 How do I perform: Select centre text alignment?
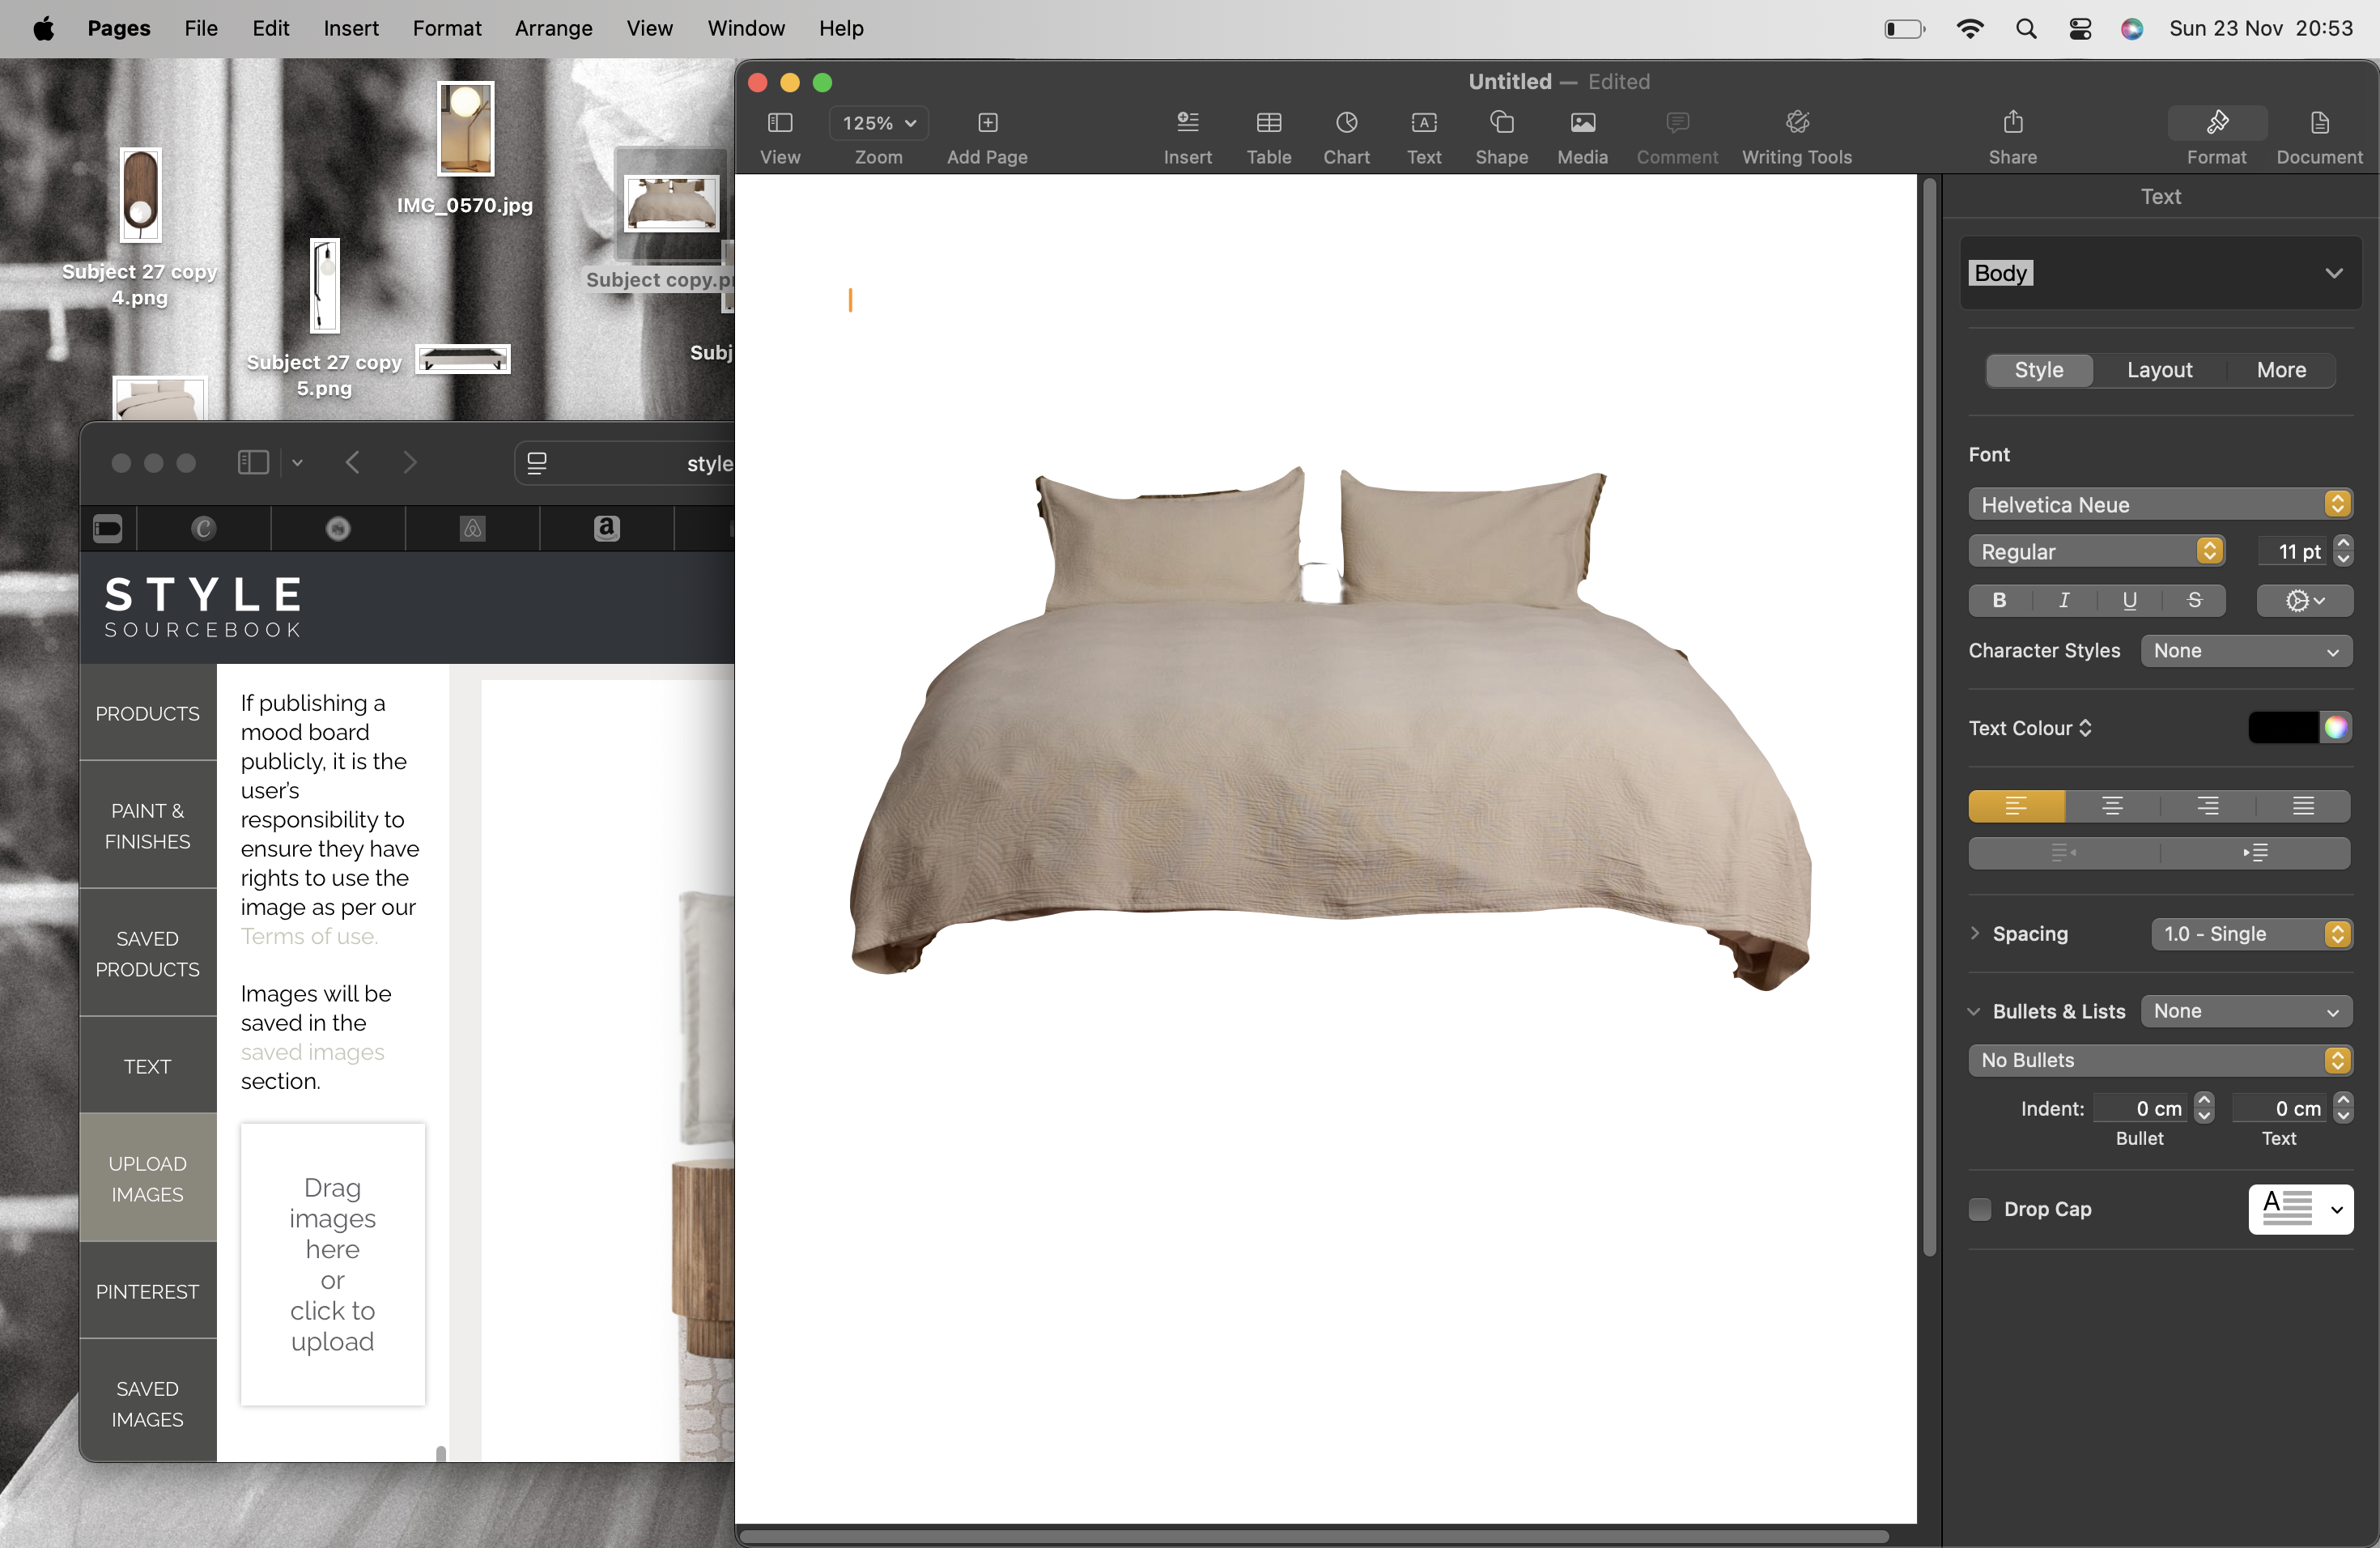[2112, 806]
